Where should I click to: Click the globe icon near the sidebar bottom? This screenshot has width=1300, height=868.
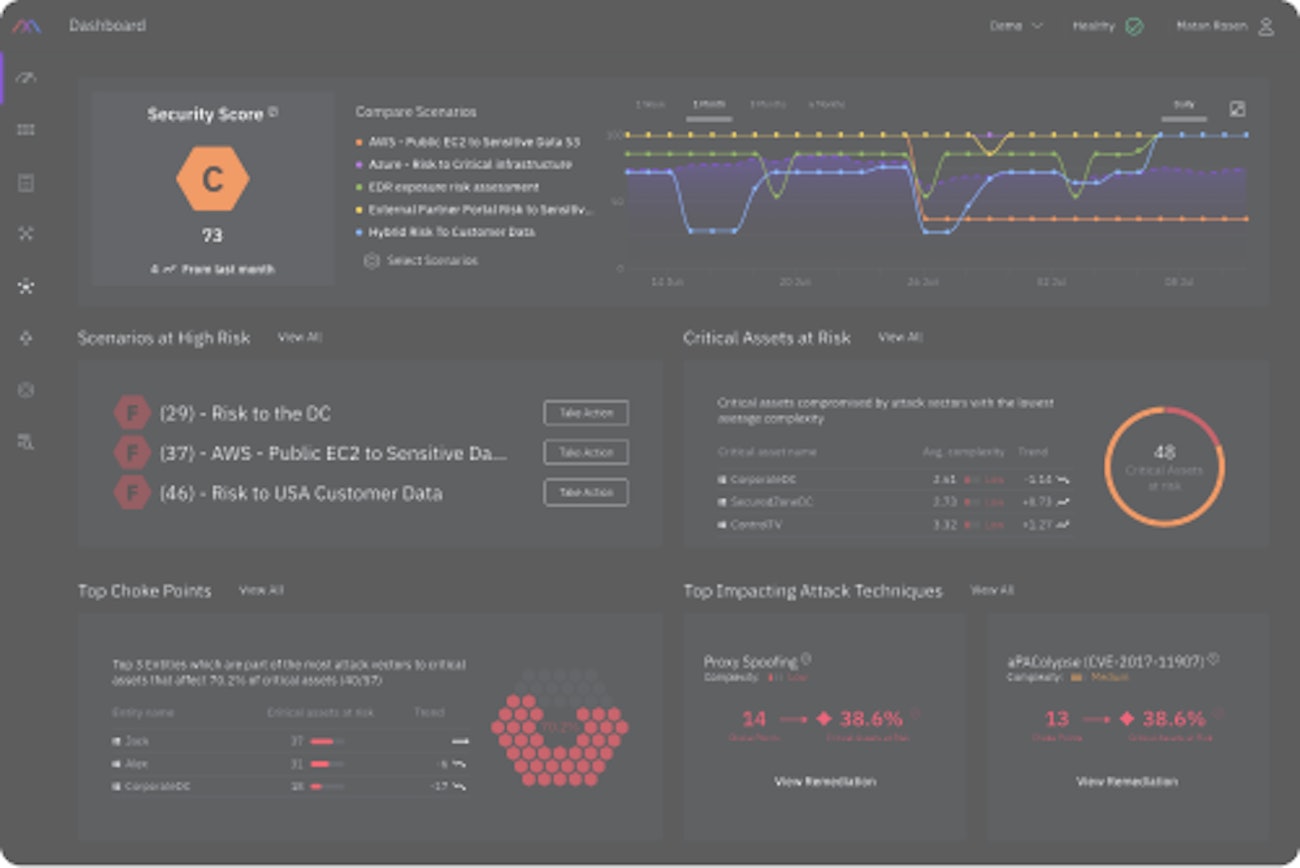27,392
